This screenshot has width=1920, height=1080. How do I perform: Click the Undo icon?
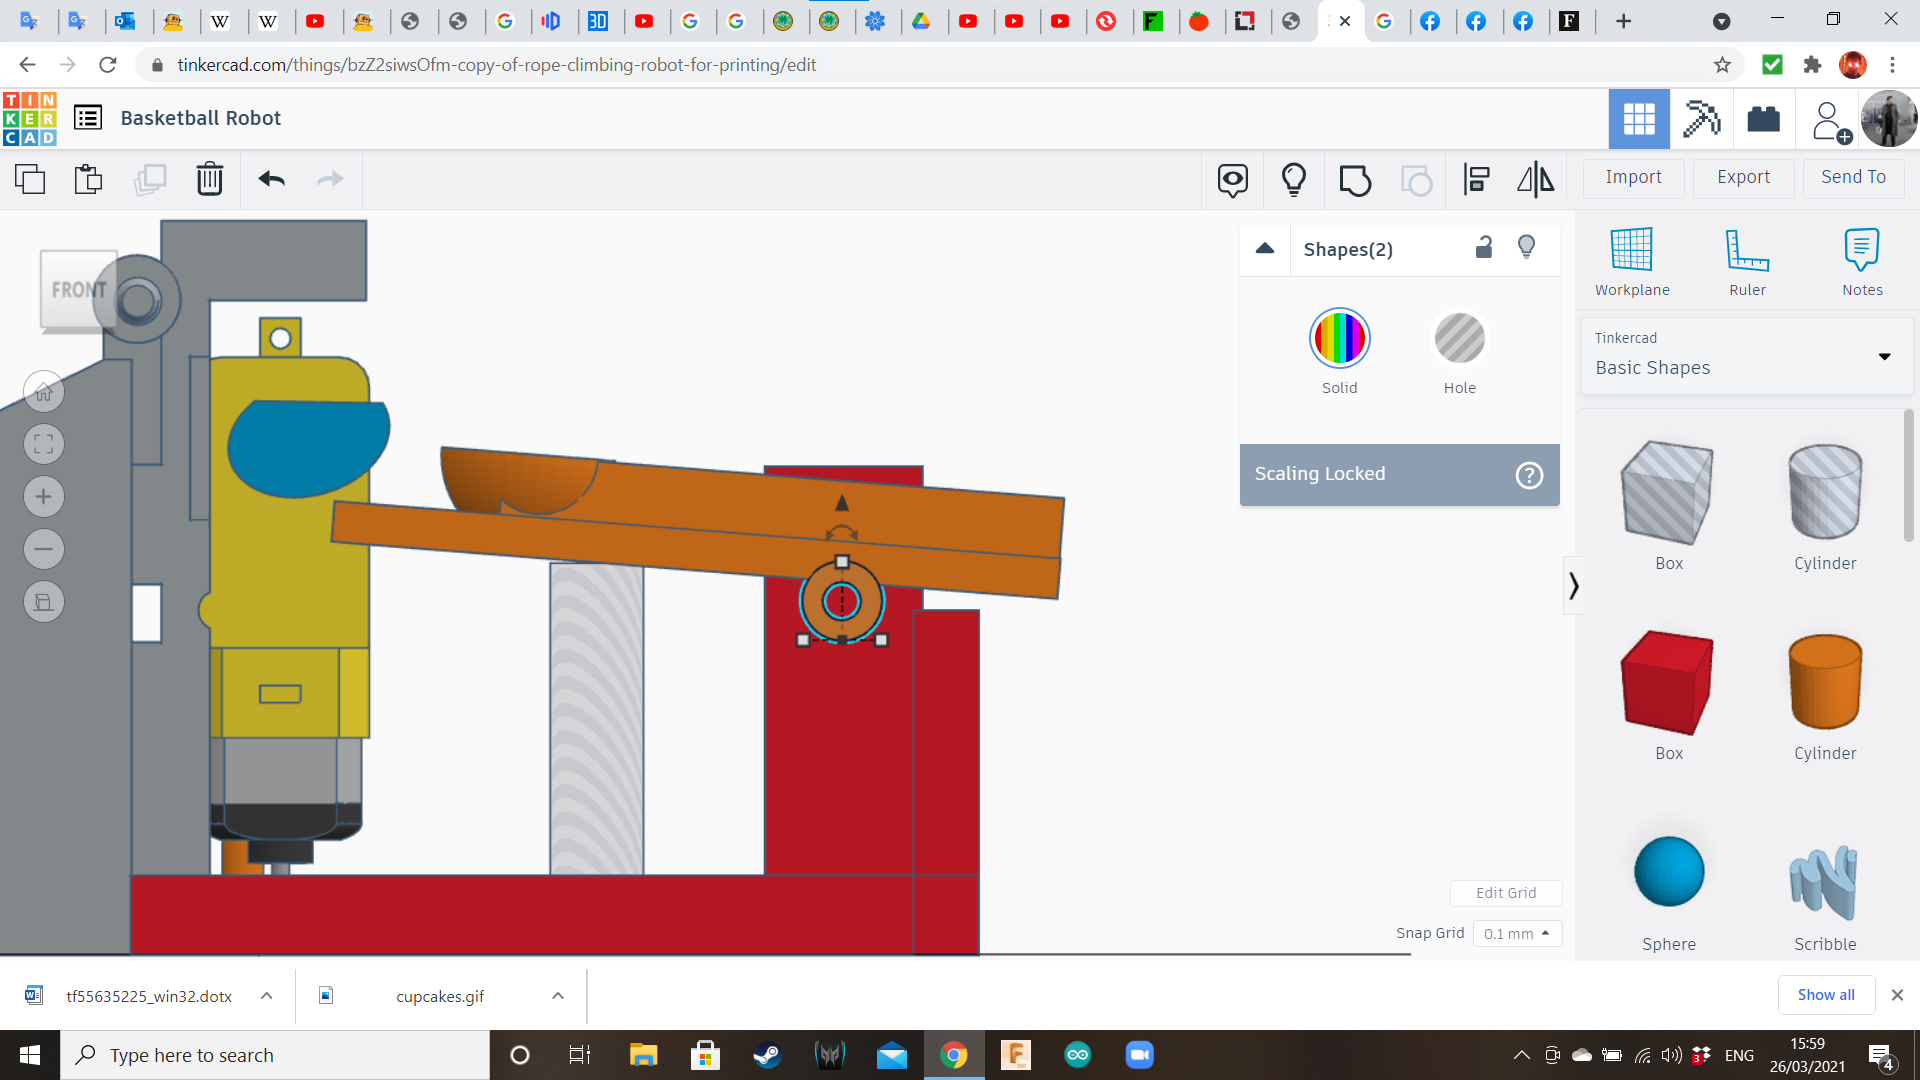pyautogui.click(x=270, y=179)
